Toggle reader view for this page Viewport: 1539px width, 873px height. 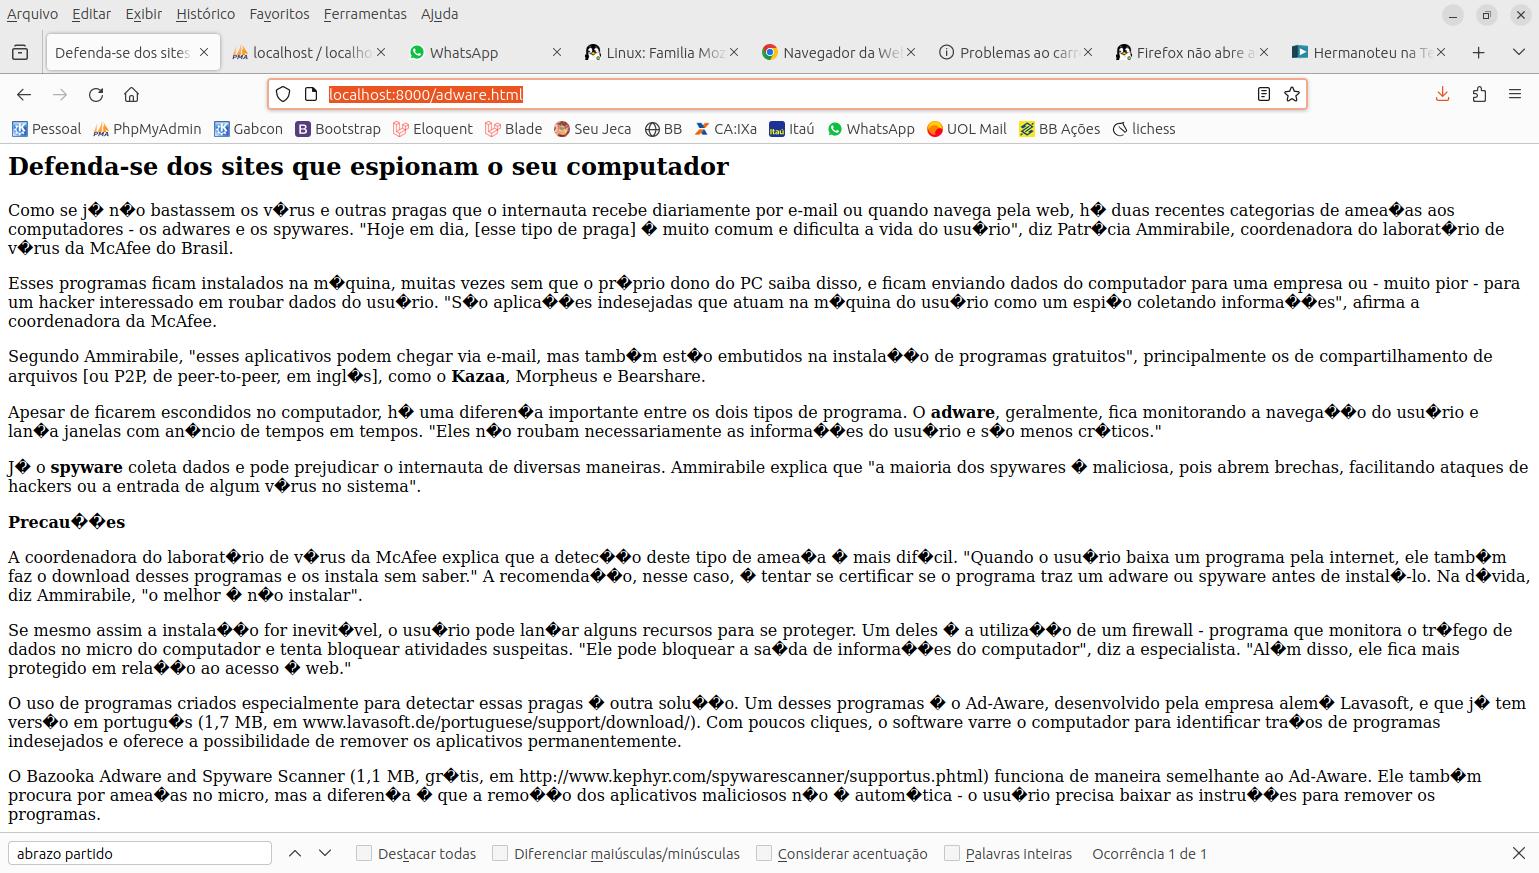[1264, 94]
